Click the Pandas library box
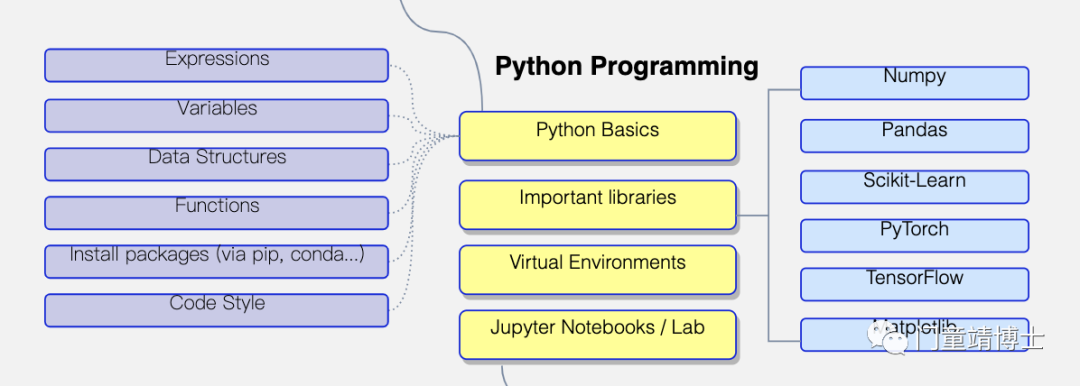 point(914,136)
